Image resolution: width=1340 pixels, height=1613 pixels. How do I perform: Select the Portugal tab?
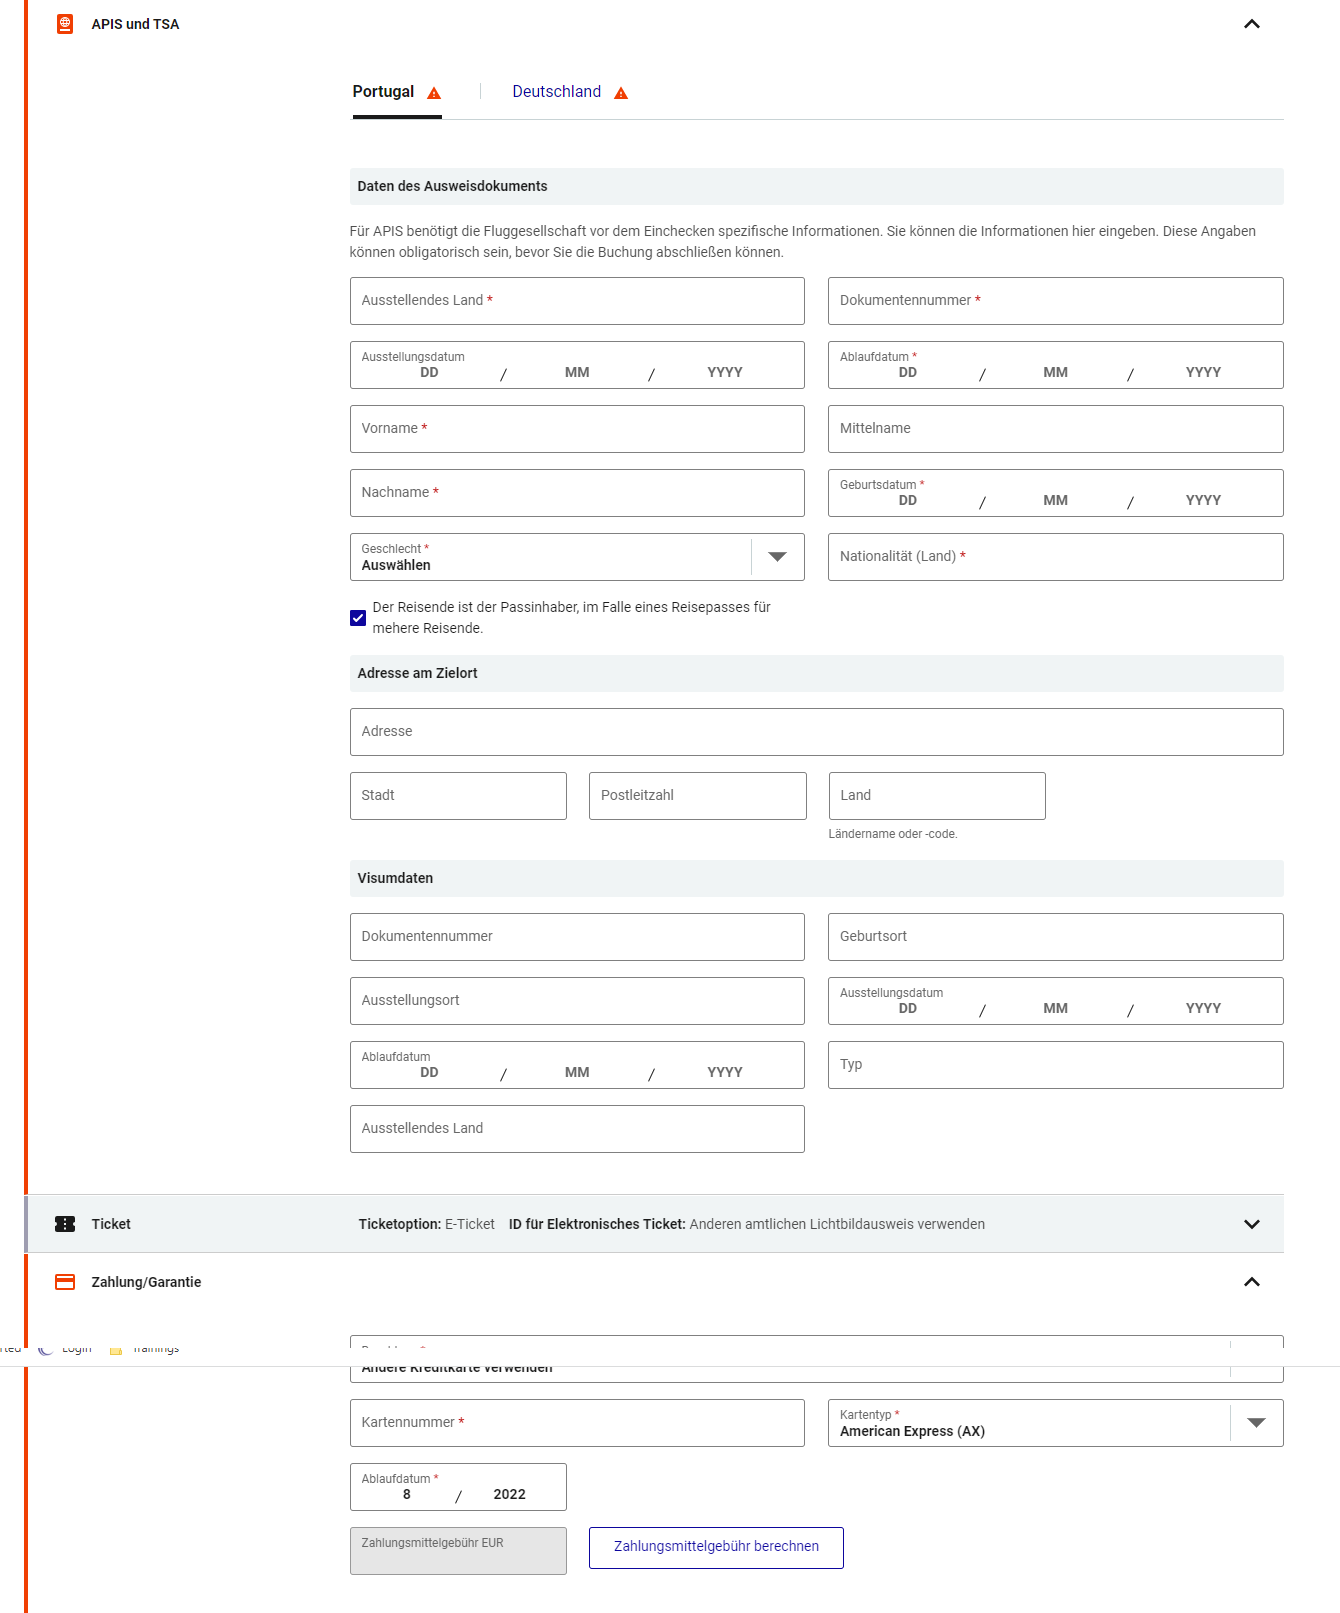pyautogui.click(x=383, y=92)
